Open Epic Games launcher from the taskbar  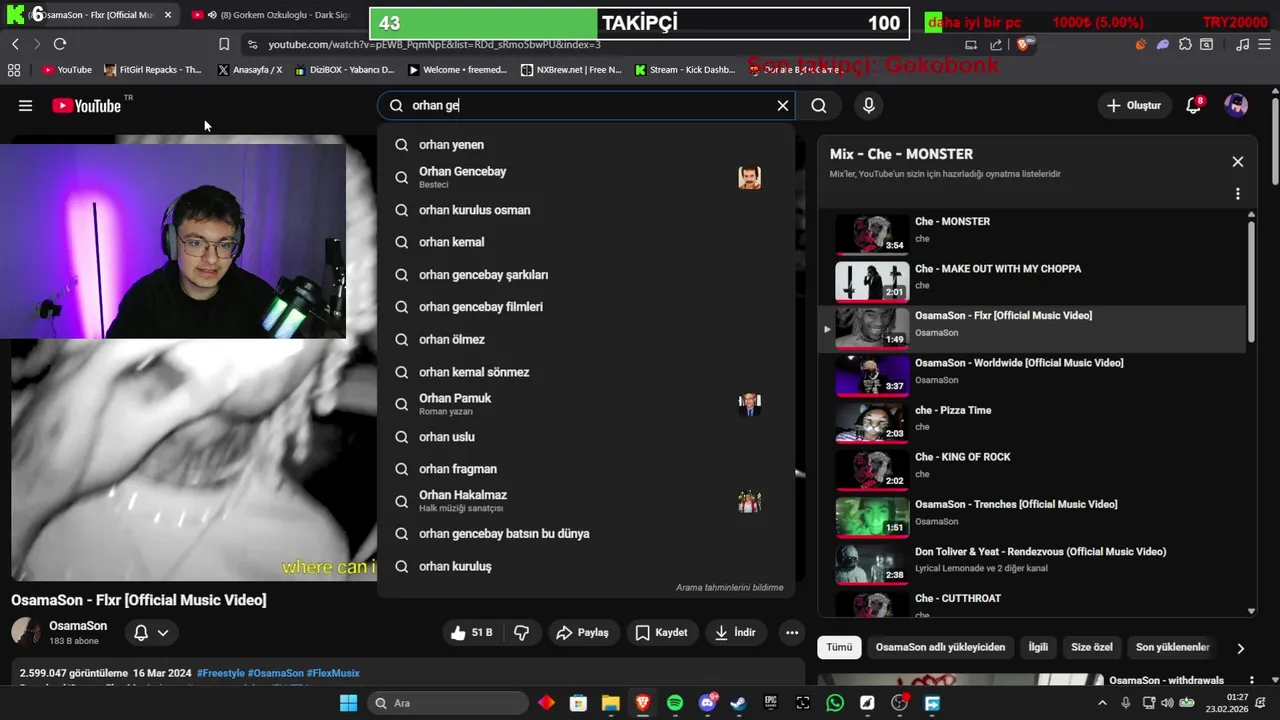(771, 703)
